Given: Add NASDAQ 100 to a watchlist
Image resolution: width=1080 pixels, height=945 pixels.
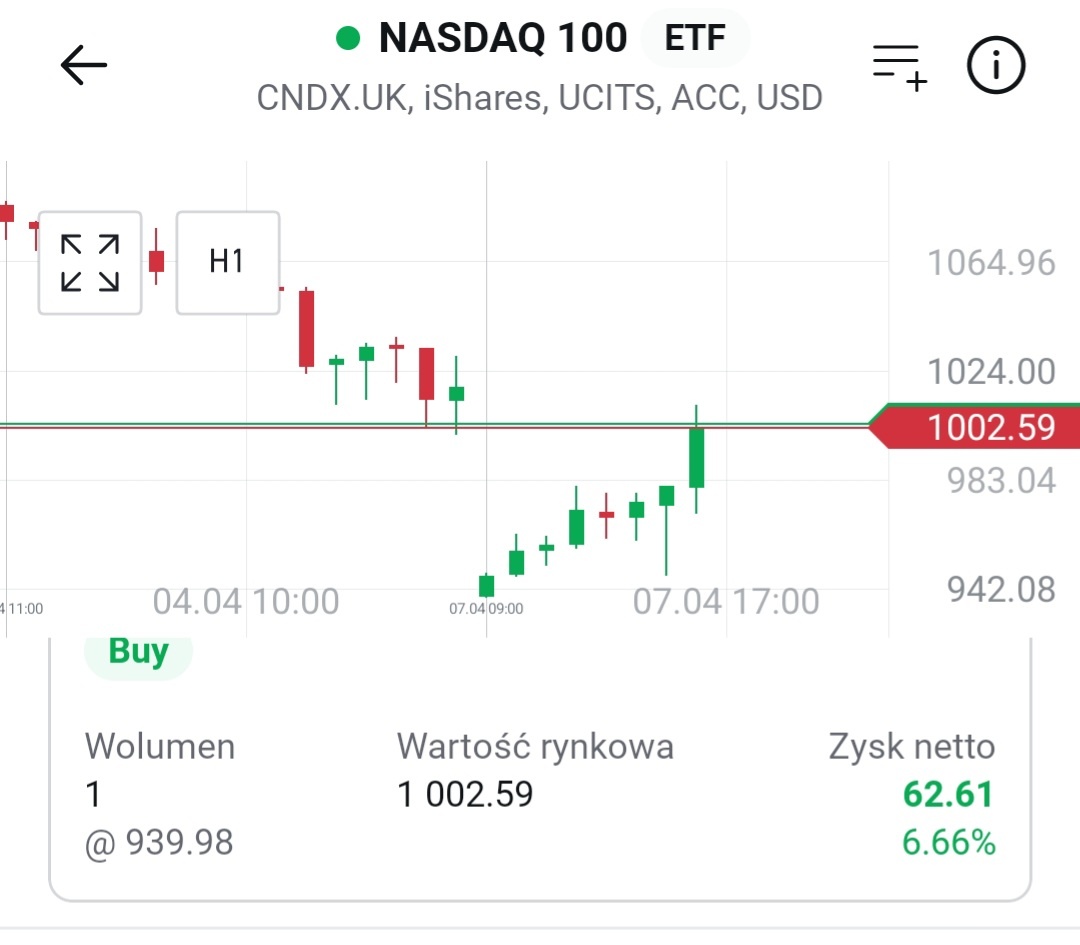Looking at the screenshot, I should click(900, 66).
